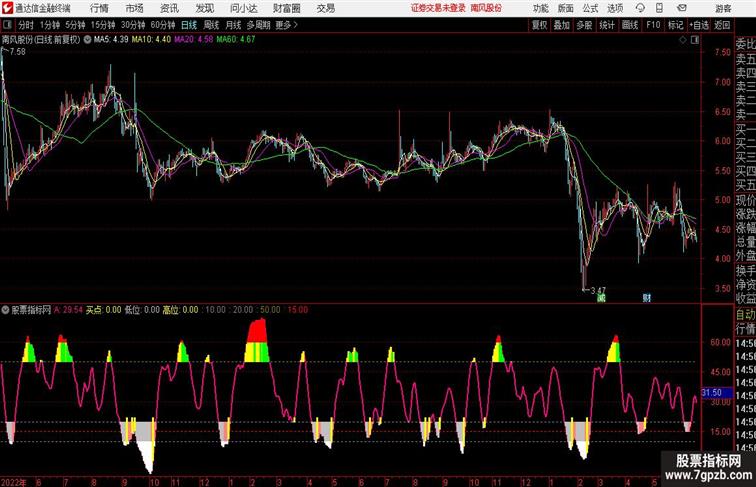756x487 pixels.
Task: Click the 游客 user account label
Action: 723,8
